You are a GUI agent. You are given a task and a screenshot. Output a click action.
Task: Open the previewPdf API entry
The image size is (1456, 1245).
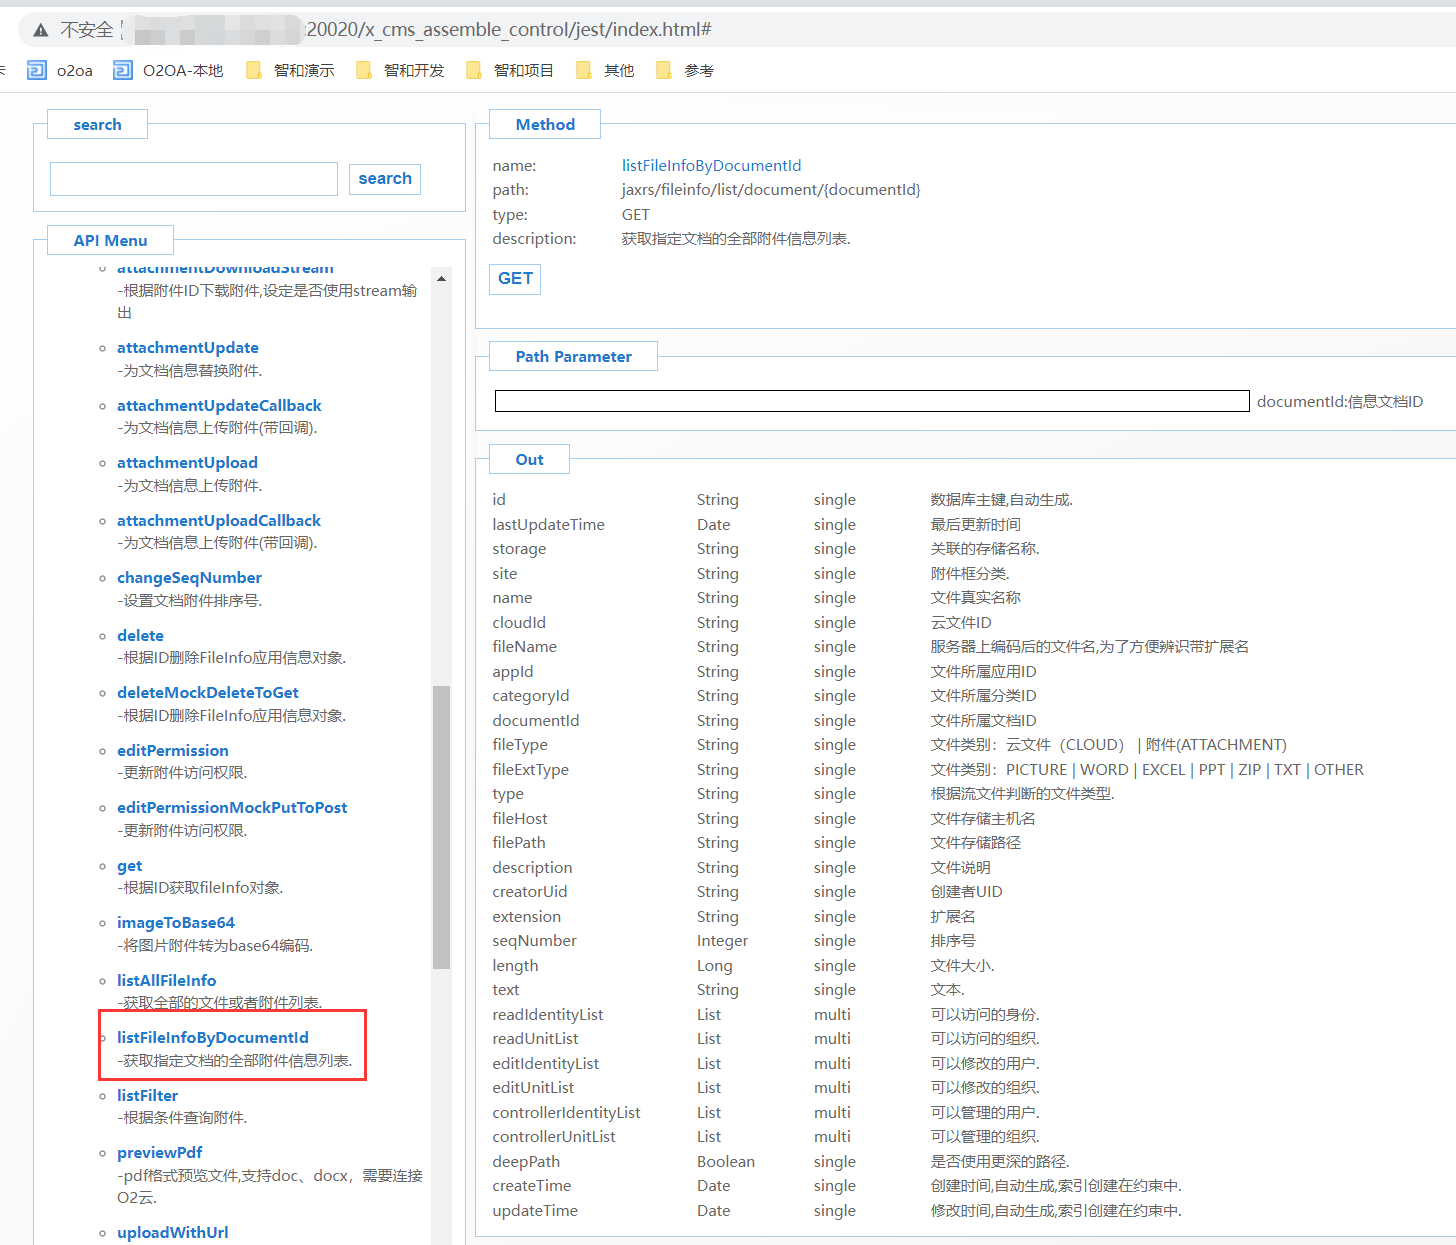(x=159, y=1153)
